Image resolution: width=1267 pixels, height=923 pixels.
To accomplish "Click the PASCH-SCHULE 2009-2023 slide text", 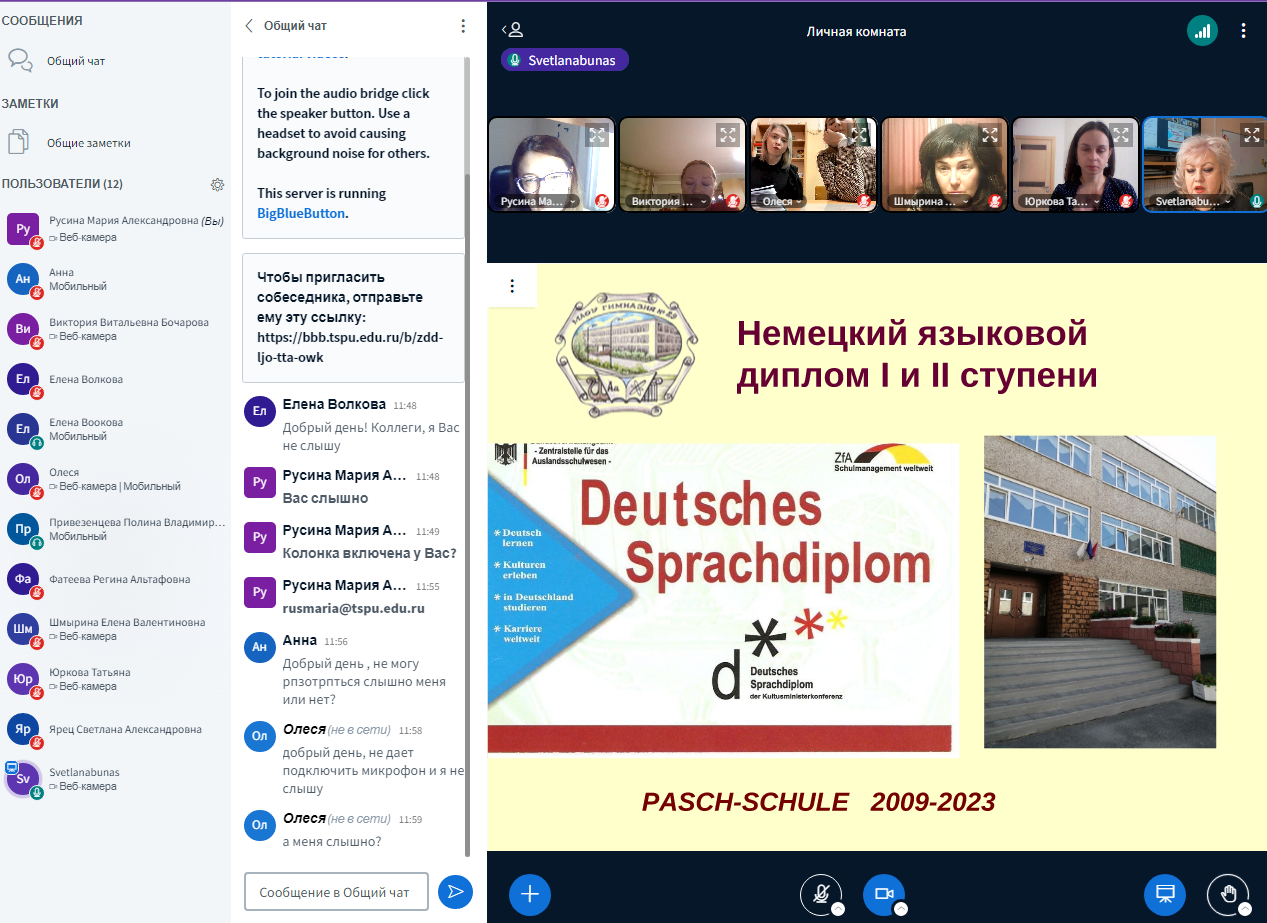I will [x=819, y=802].
